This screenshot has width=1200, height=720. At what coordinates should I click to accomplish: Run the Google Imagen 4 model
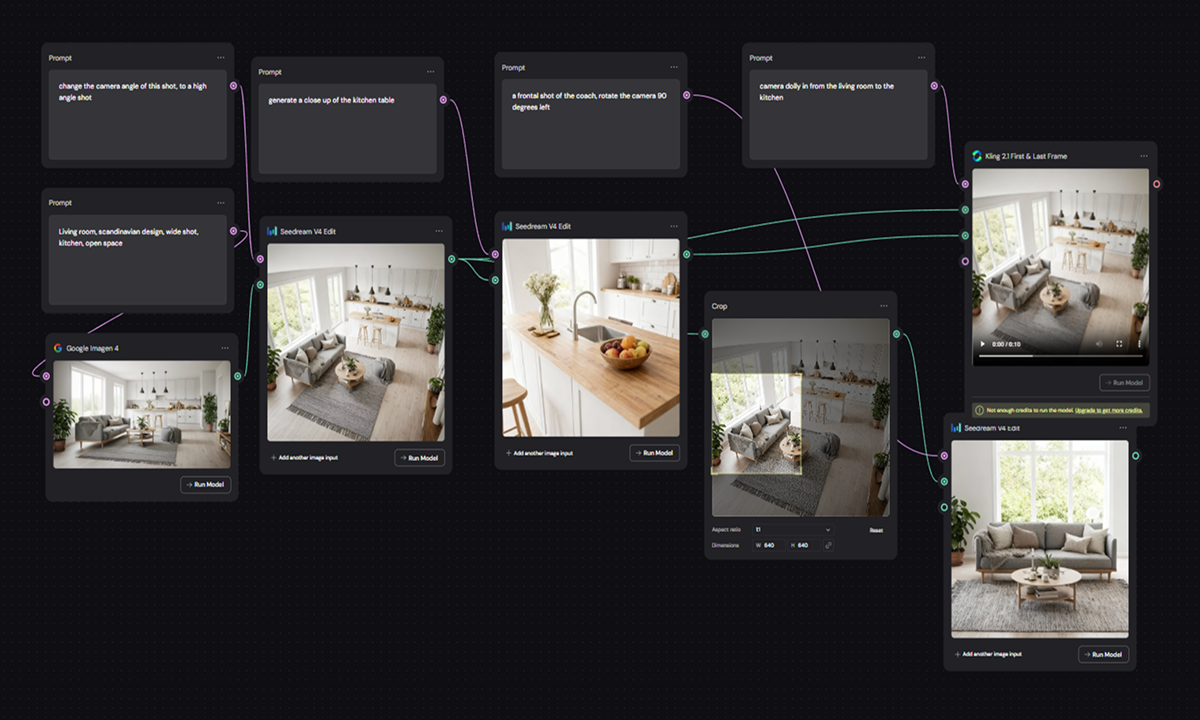[206, 485]
